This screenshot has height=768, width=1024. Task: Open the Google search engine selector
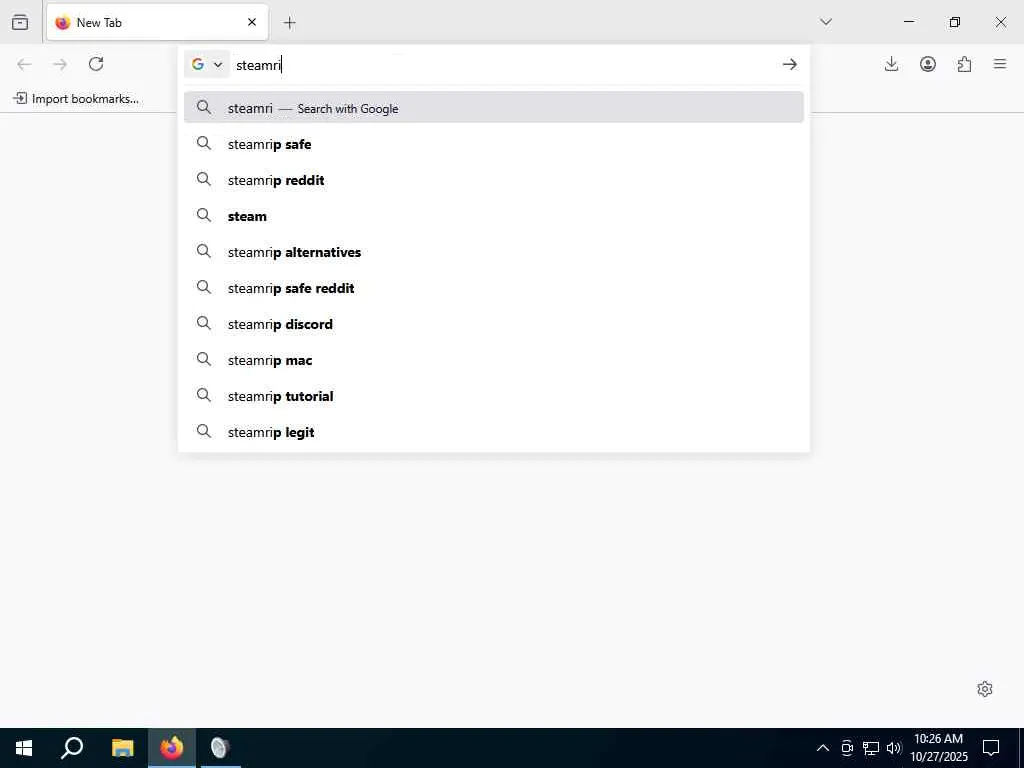tap(207, 64)
